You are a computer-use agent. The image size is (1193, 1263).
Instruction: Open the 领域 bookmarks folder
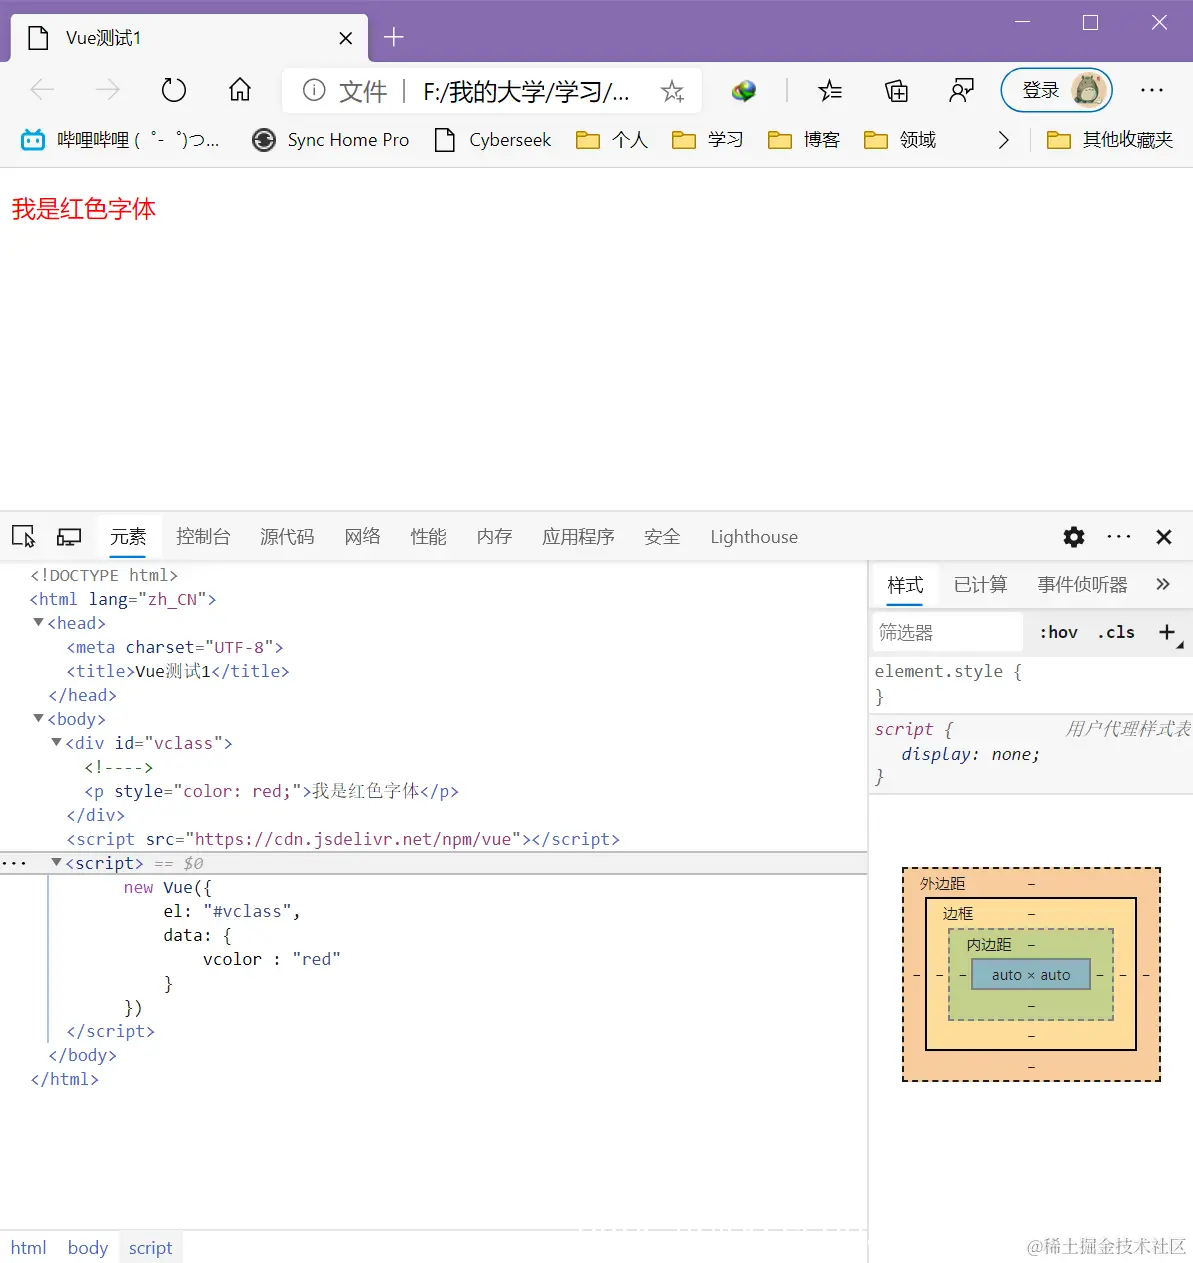(x=900, y=140)
